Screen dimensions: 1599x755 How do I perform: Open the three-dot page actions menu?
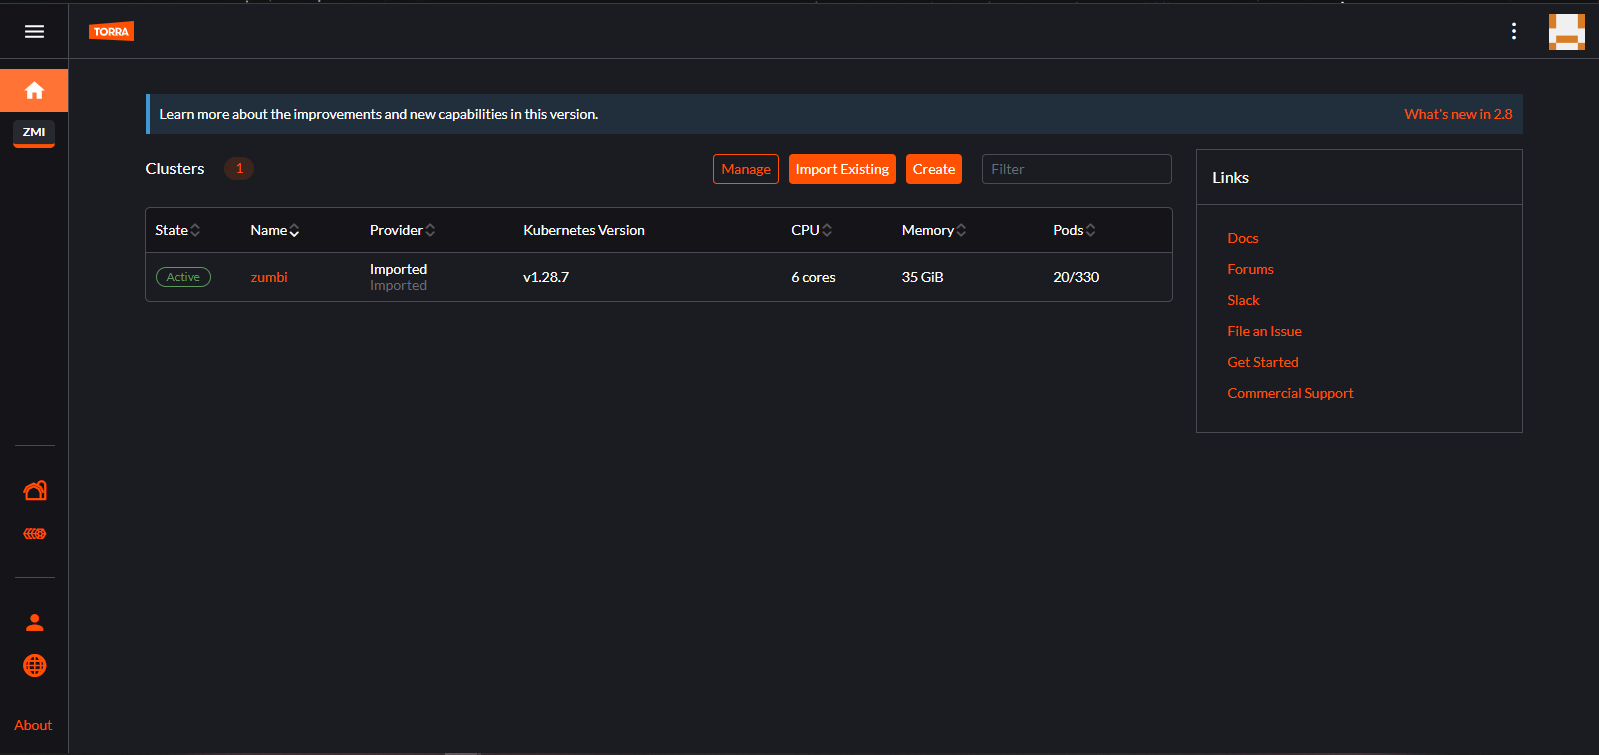(1514, 32)
